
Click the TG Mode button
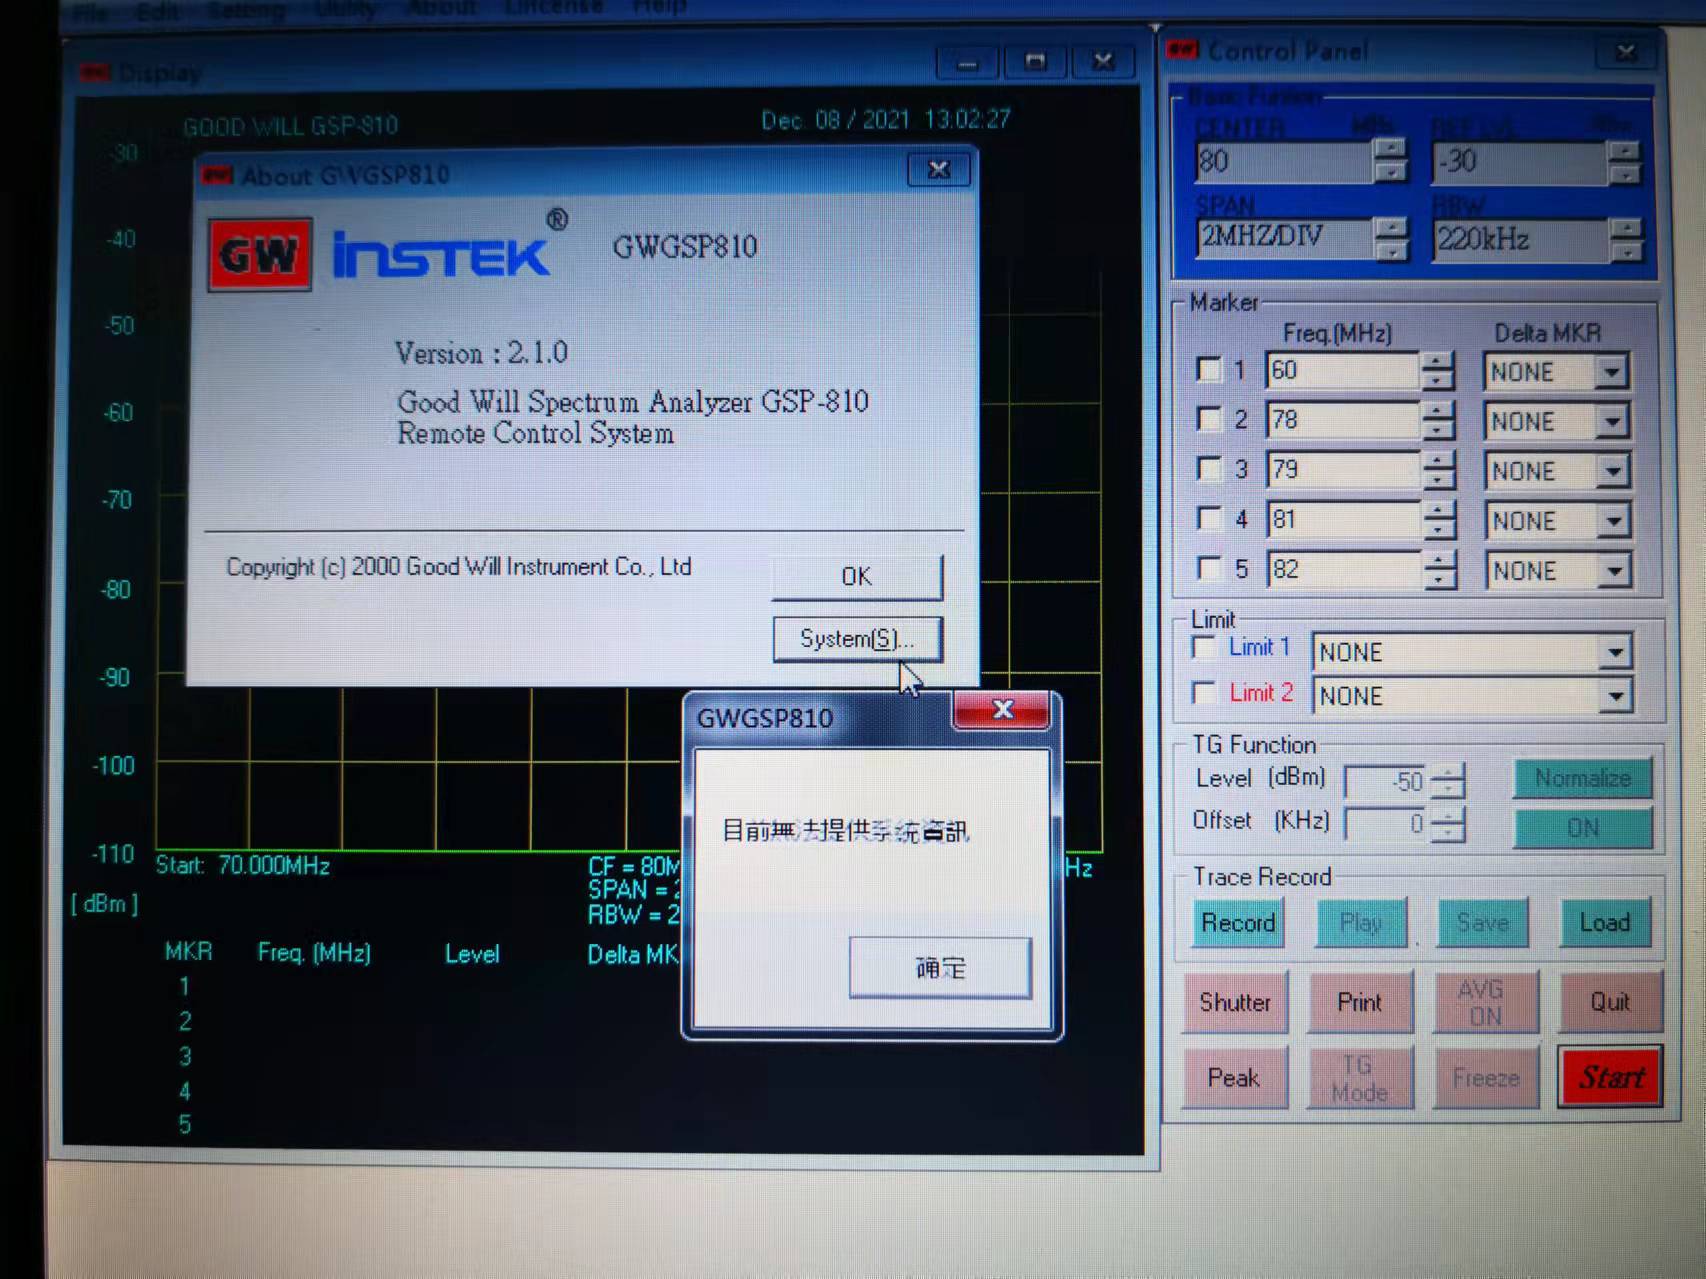point(1359,1078)
